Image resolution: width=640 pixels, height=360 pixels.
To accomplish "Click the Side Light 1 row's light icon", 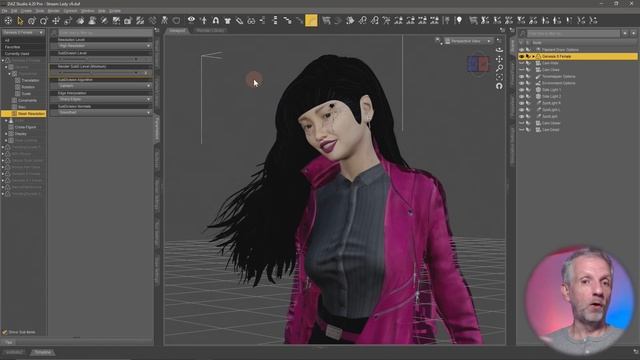I will pos(538,90).
